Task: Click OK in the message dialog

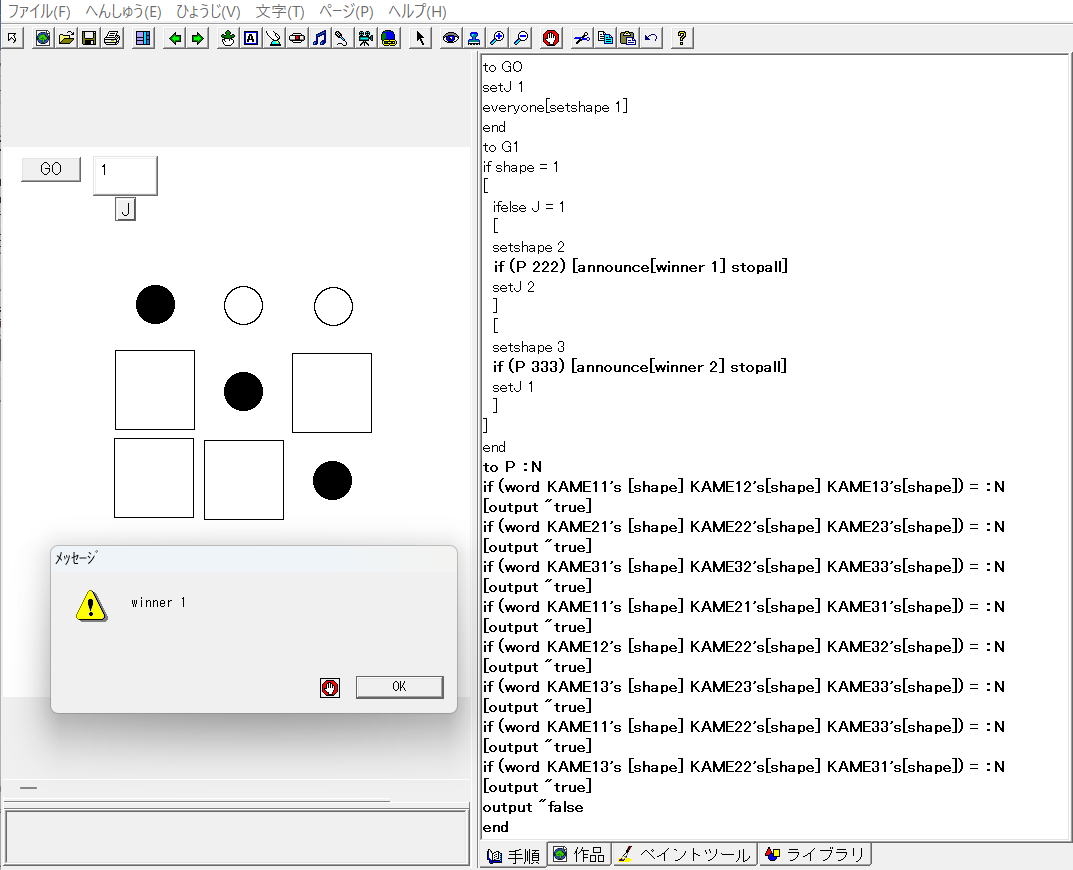Action: (x=400, y=687)
